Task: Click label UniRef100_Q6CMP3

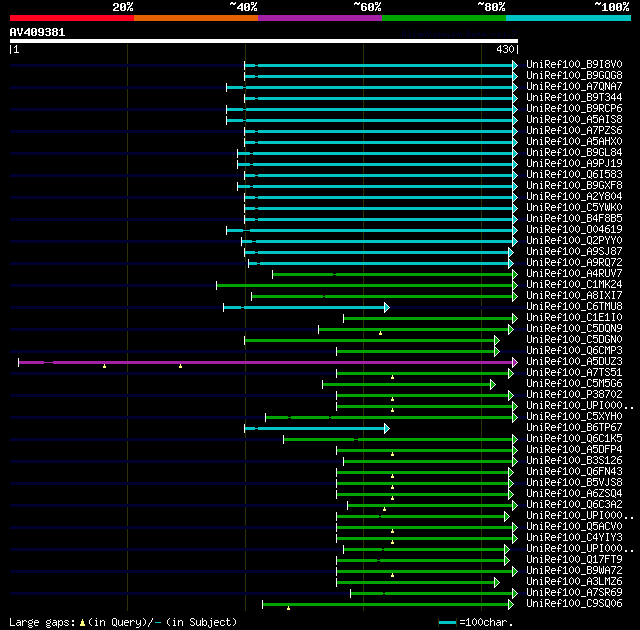Action: (x=574, y=351)
